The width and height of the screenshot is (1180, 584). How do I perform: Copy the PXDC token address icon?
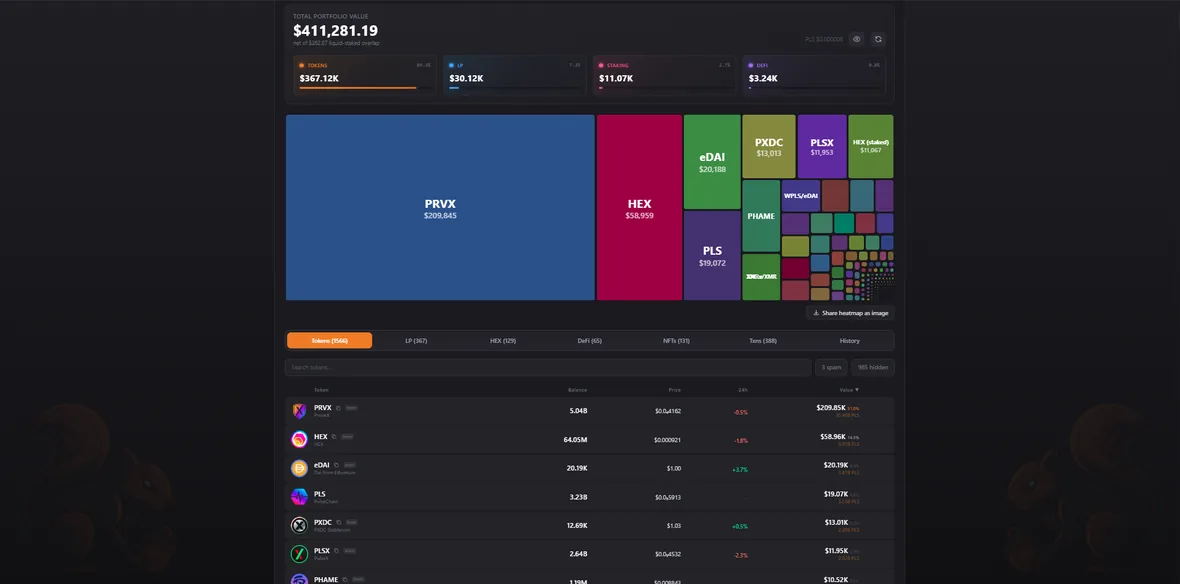click(339, 522)
